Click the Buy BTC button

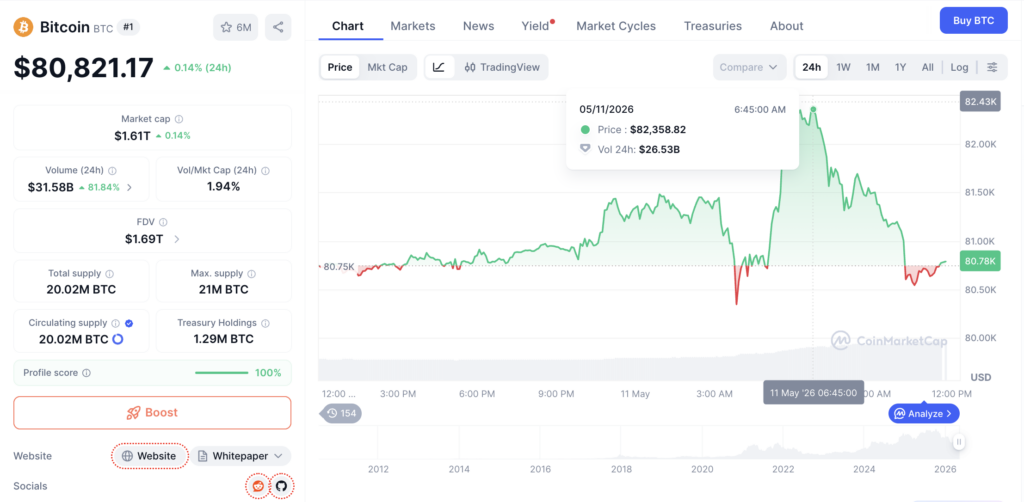coord(973,20)
